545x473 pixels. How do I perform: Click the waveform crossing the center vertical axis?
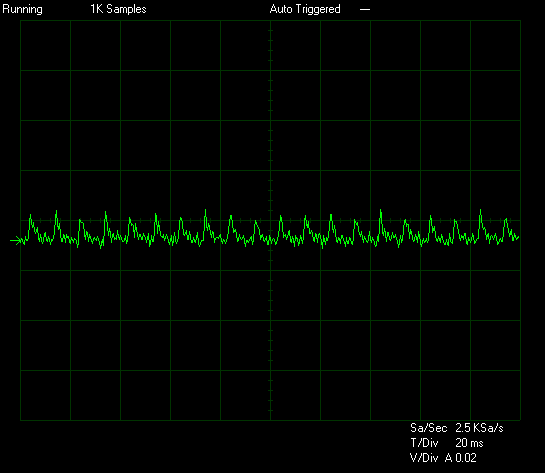click(270, 239)
